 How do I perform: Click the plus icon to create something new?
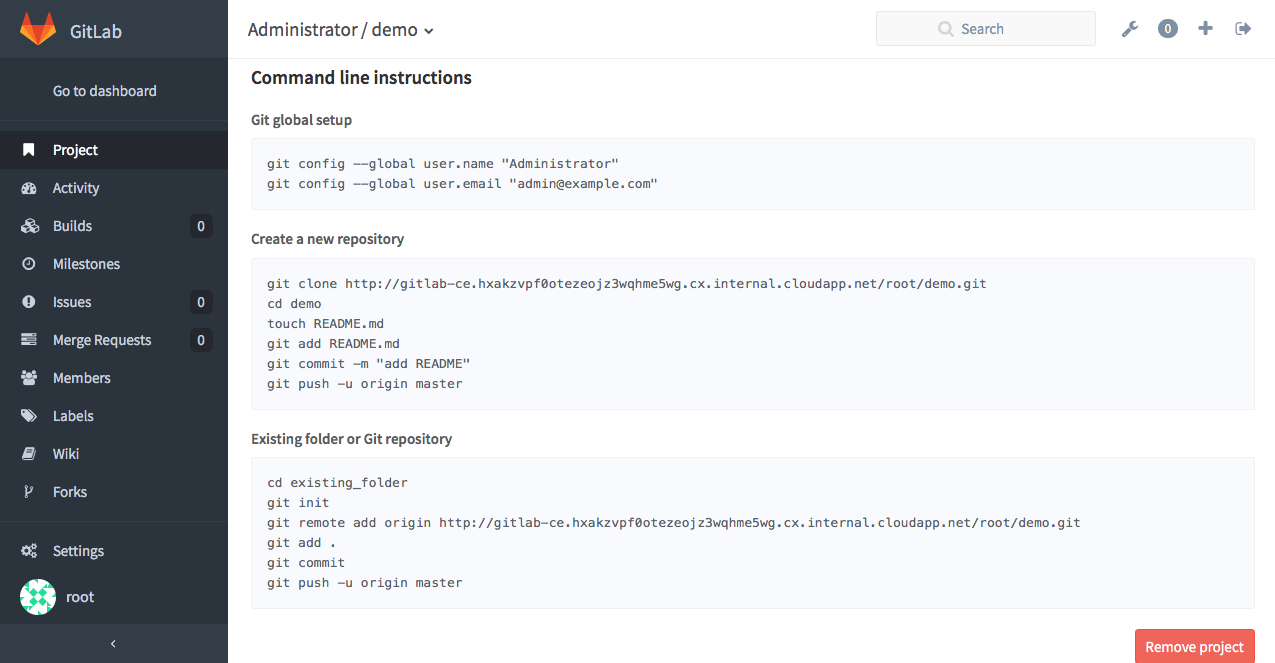pos(1205,28)
